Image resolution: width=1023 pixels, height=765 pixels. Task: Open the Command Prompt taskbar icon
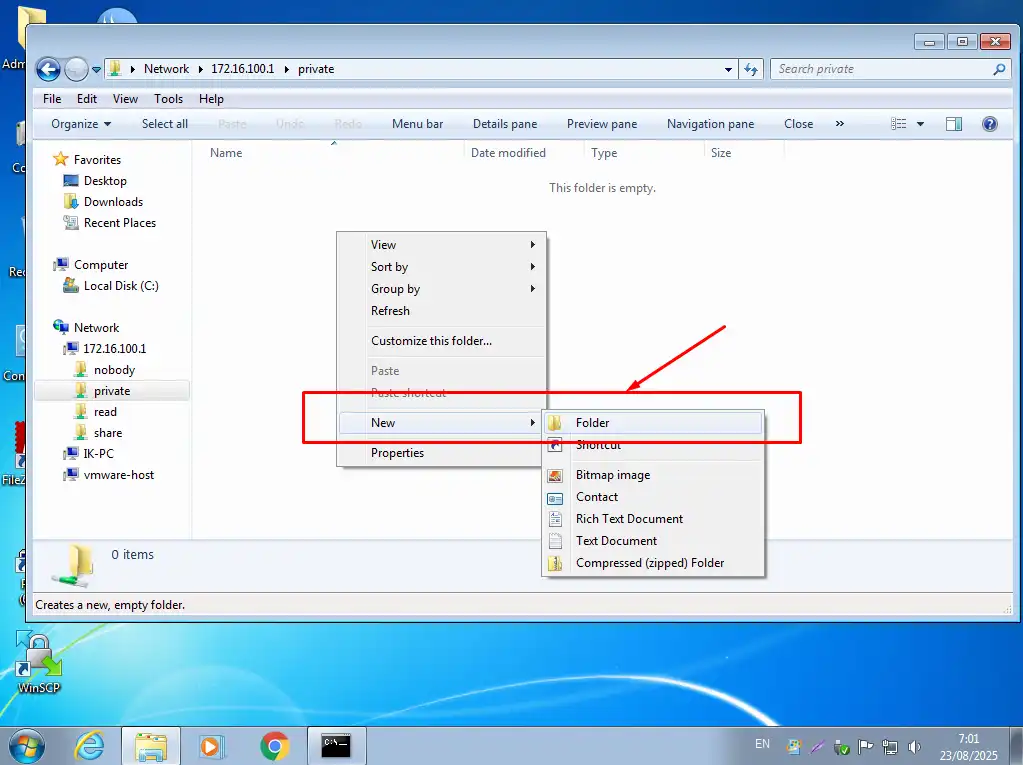[336, 745]
